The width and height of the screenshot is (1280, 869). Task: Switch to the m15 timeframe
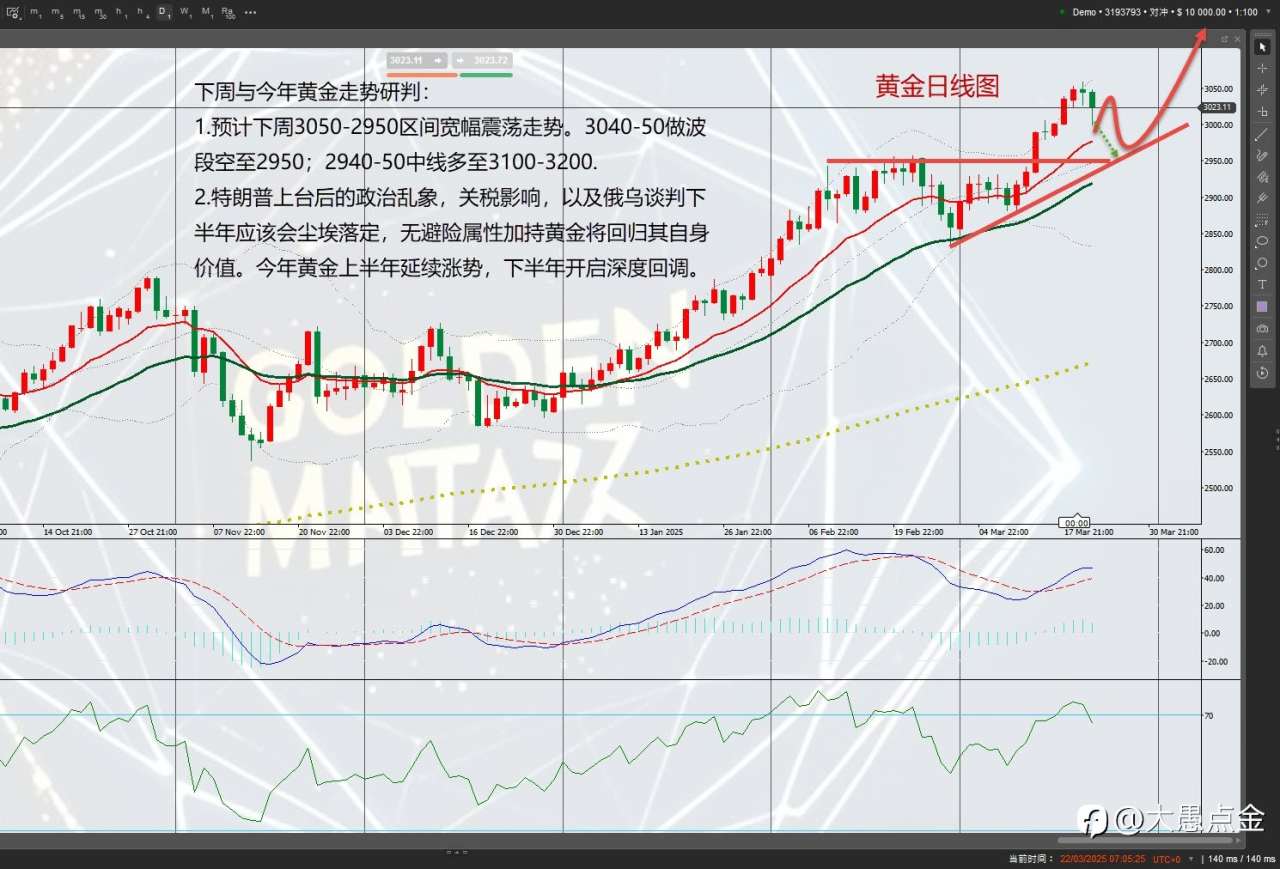[x=79, y=12]
